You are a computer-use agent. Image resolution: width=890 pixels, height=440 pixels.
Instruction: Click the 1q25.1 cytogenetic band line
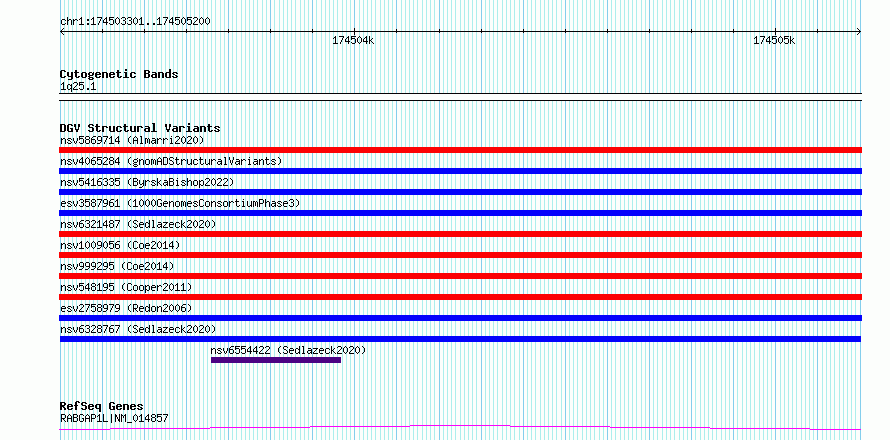(x=460, y=97)
